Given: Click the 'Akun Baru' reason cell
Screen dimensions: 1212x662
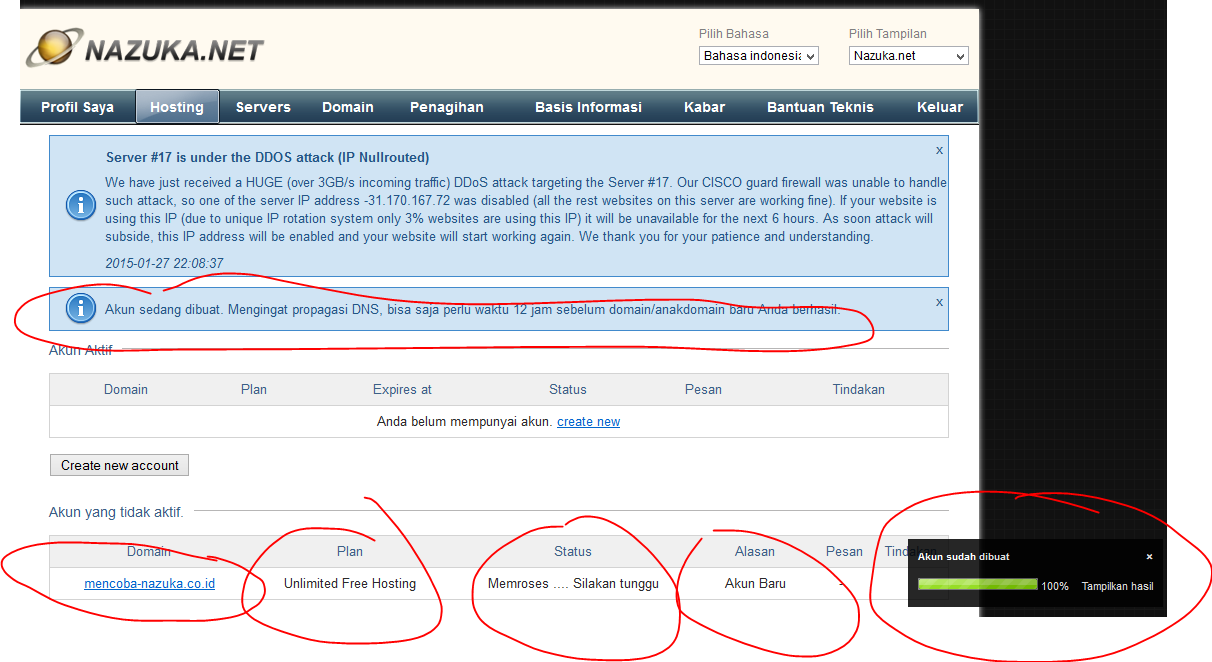Looking at the screenshot, I should [x=755, y=583].
